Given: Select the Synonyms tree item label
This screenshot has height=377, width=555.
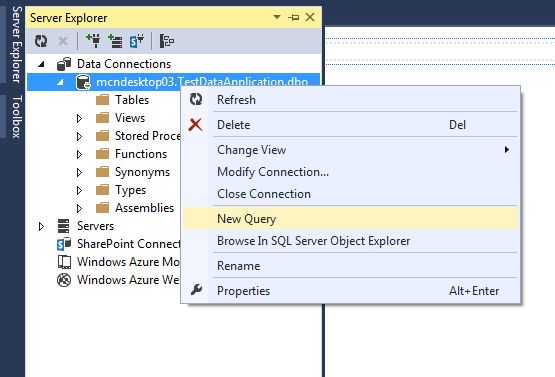Looking at the screenshot, I should click(x=142, y=172).
